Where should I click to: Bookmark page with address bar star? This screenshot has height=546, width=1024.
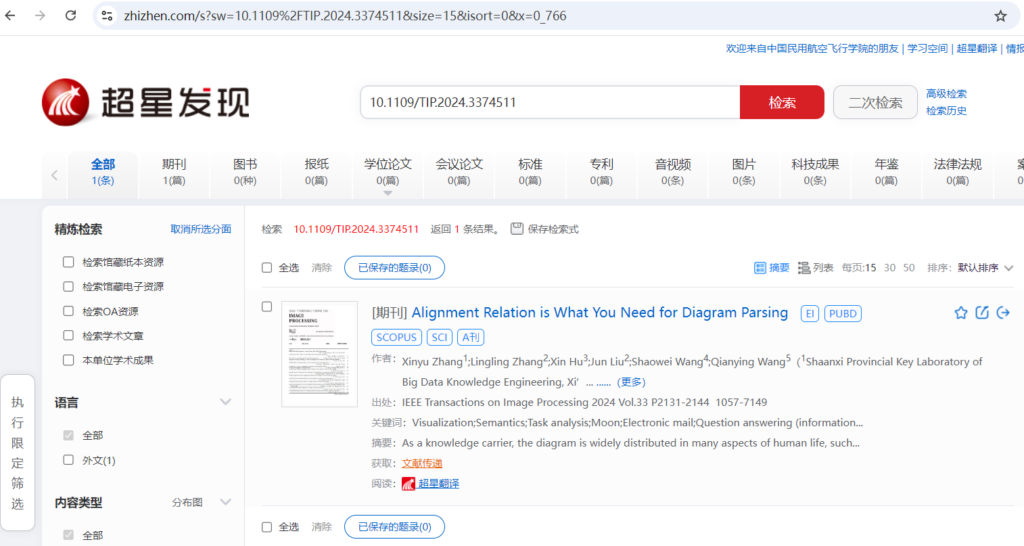[1000, 16]
